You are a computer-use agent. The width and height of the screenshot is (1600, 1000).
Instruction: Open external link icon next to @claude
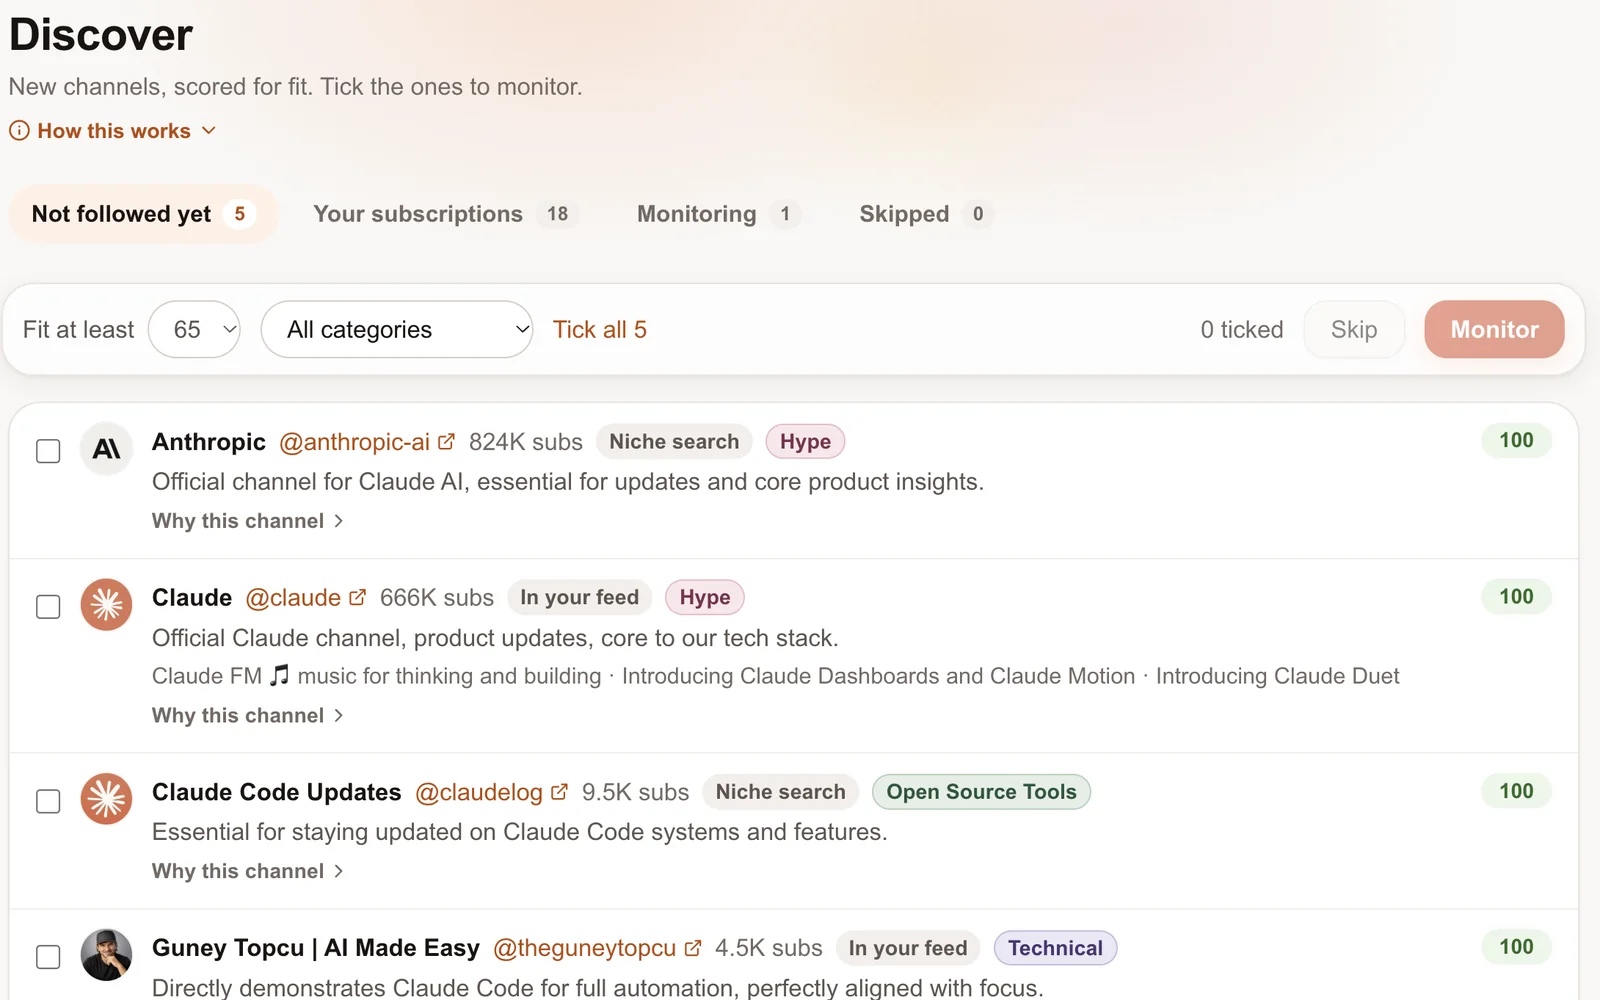pos(357,597)
